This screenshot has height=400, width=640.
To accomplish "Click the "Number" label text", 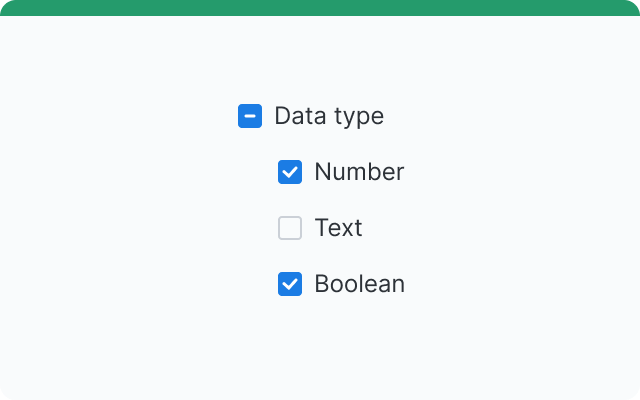I will pos(359,172).
